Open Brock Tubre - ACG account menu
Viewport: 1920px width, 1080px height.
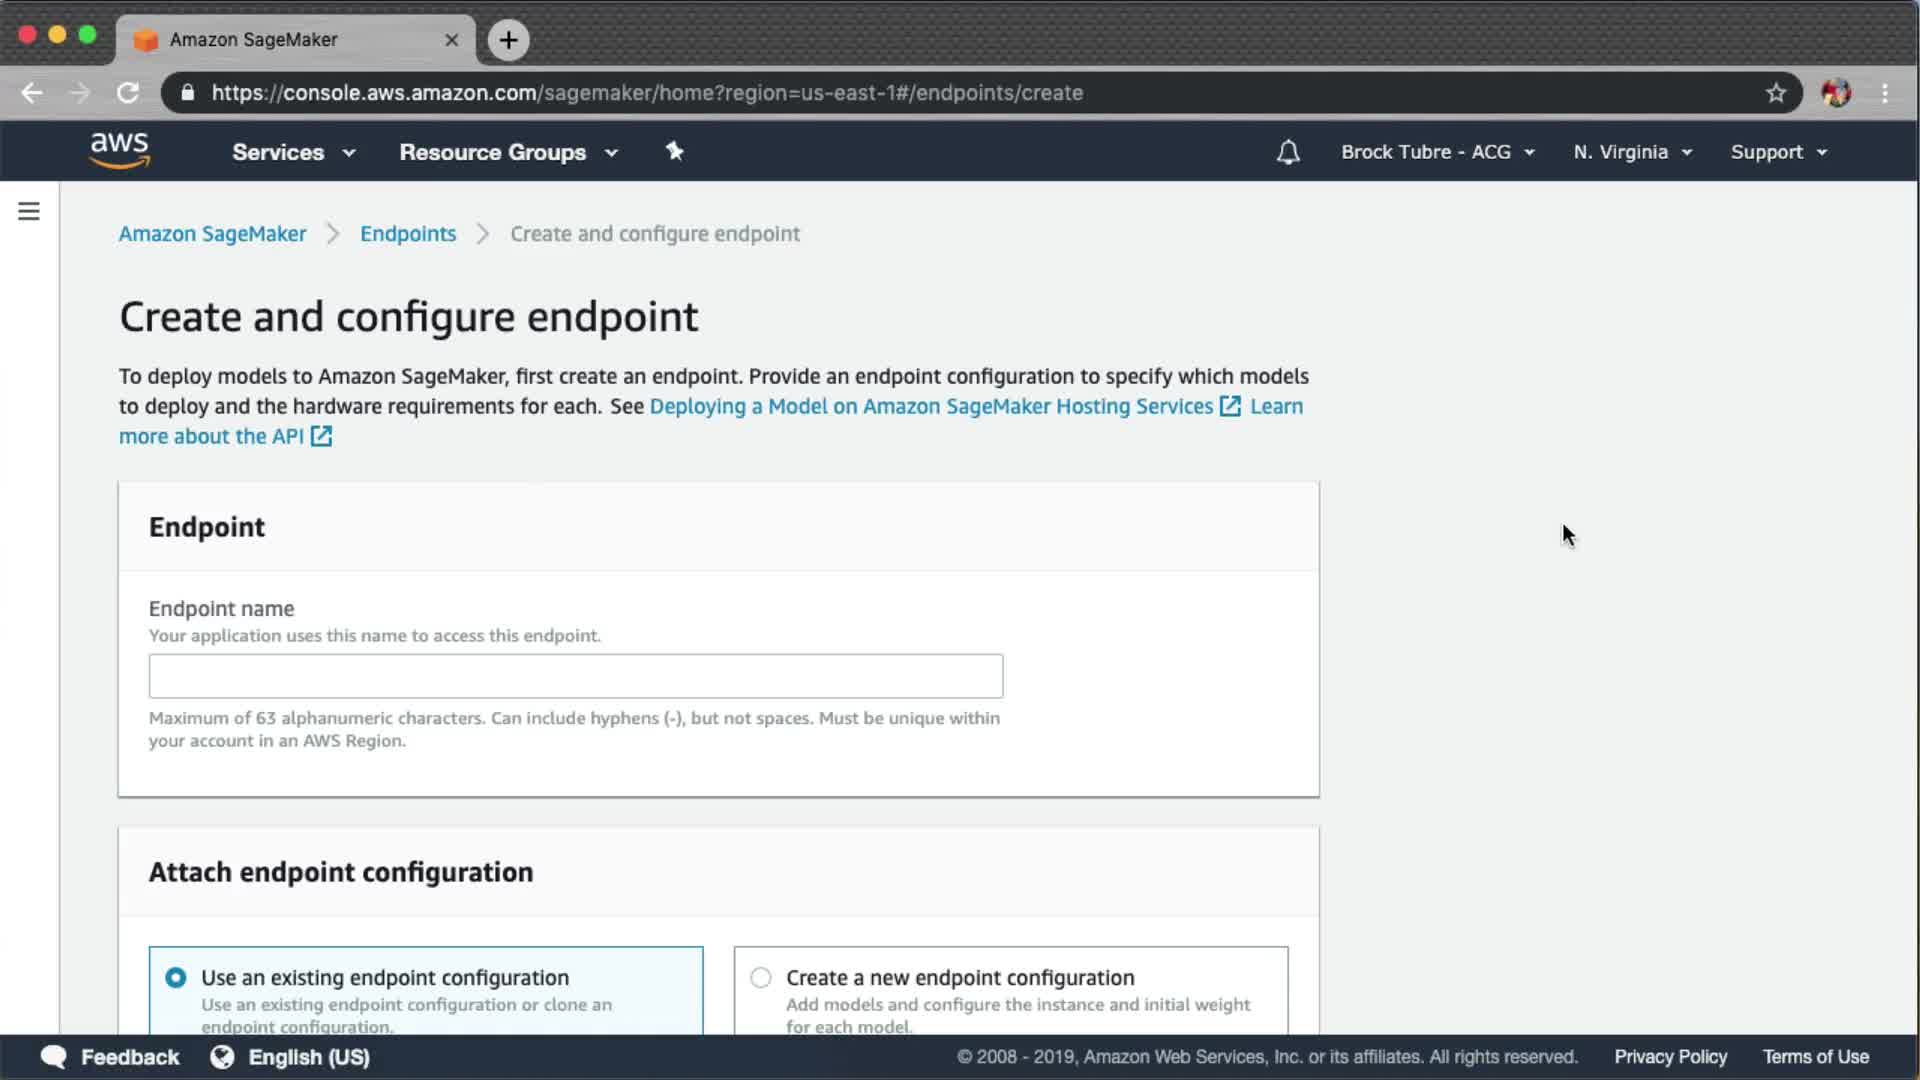(1437, 152)
